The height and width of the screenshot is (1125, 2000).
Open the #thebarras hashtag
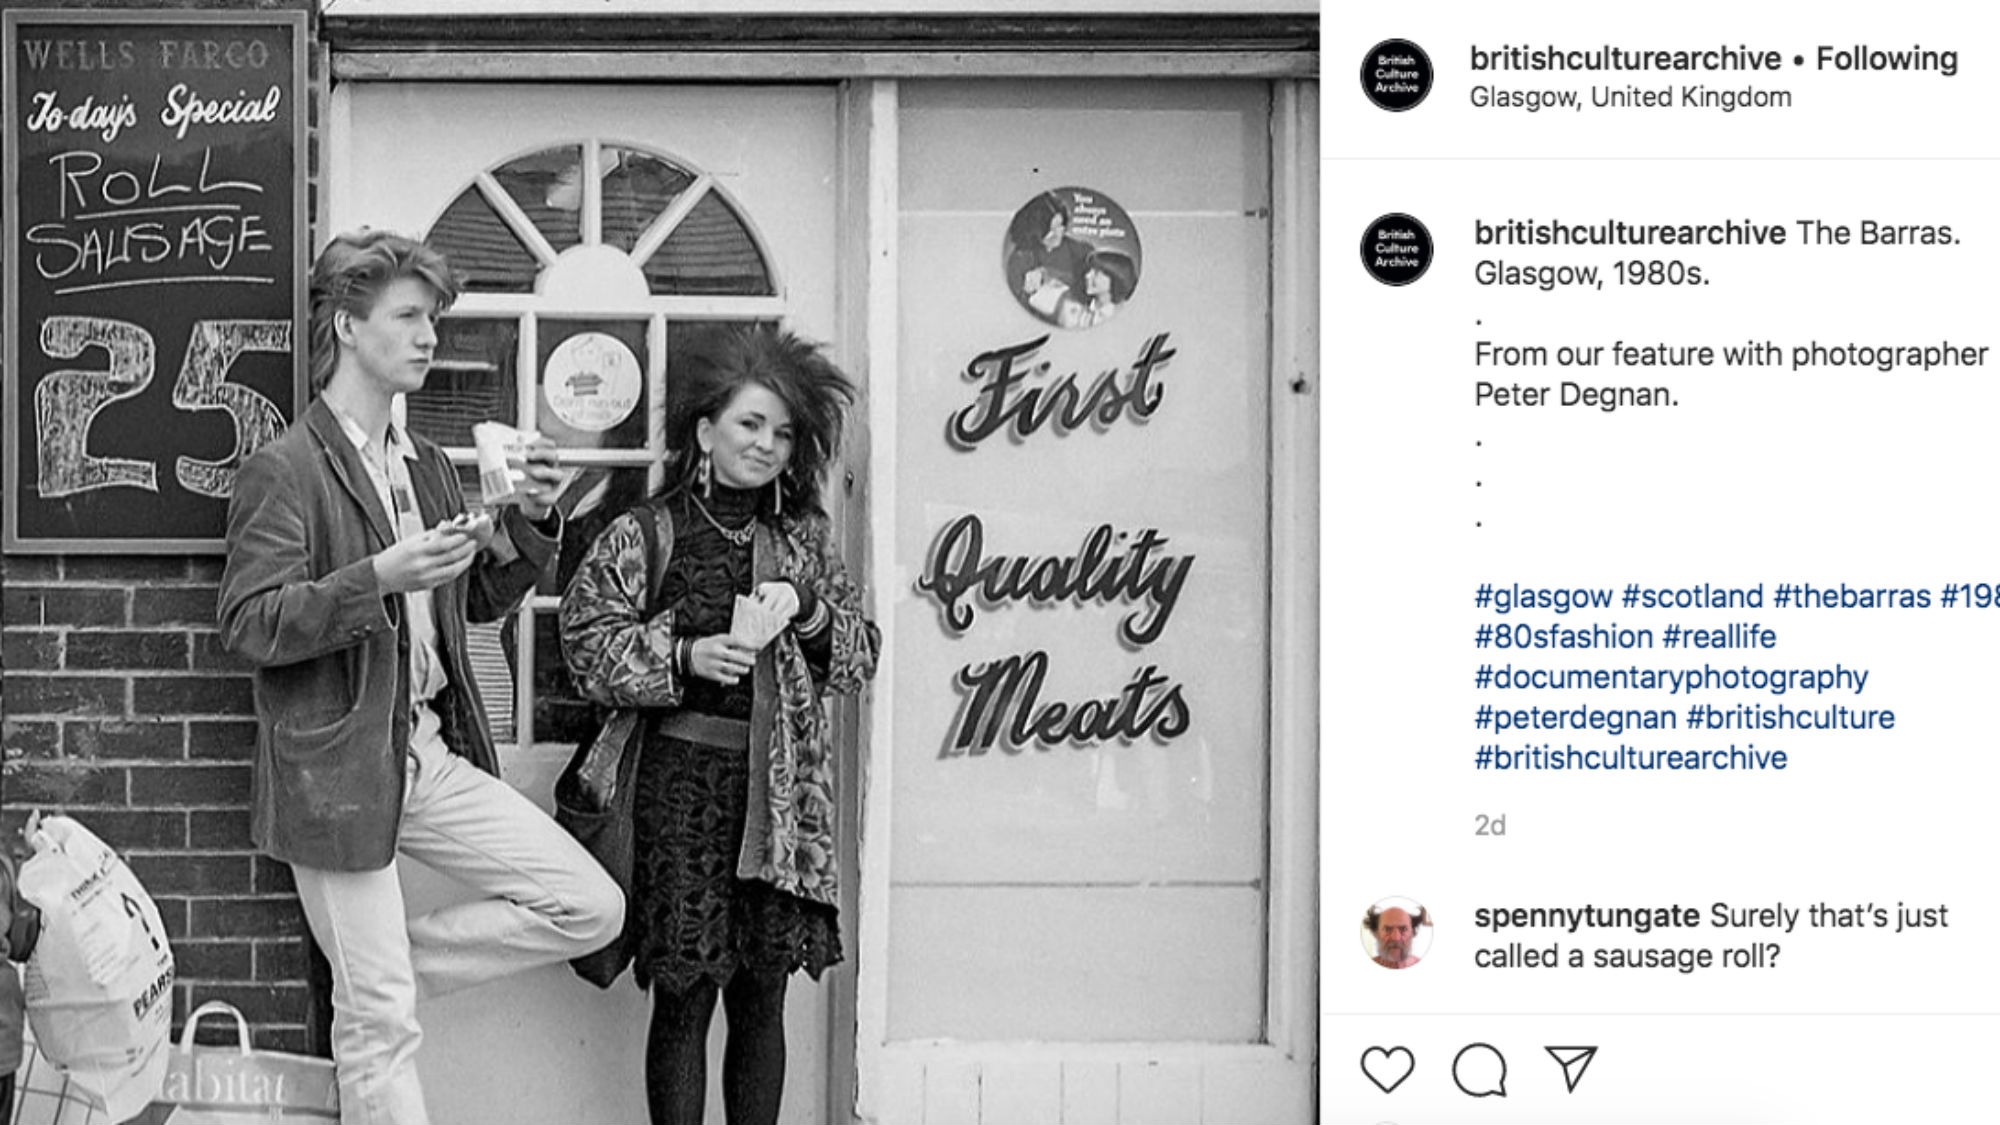coord(1851,596)
